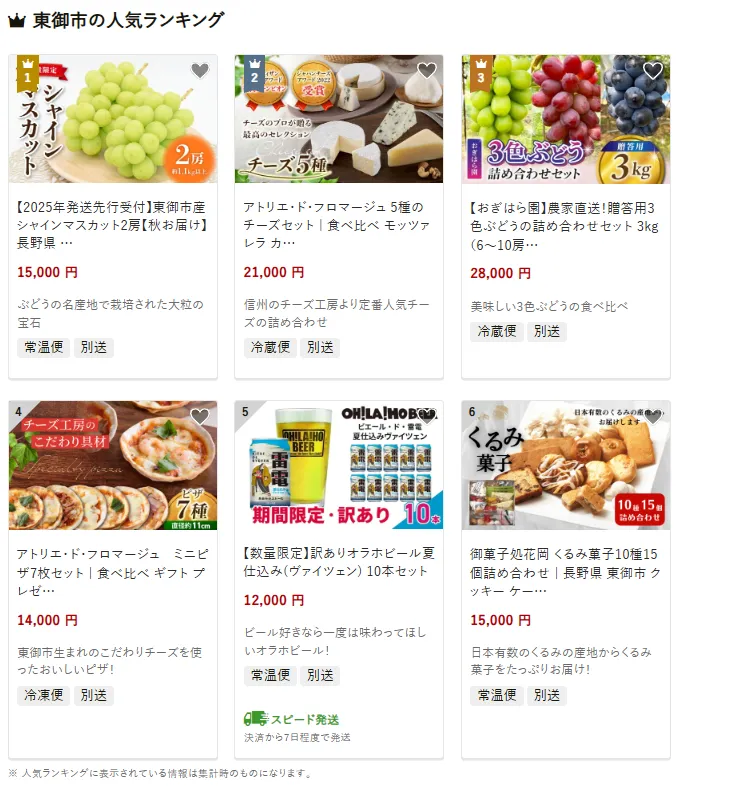Click 別送 tag on くるみ菓子 card
Viewport: 751px width, 795px height.
point(547,695)
